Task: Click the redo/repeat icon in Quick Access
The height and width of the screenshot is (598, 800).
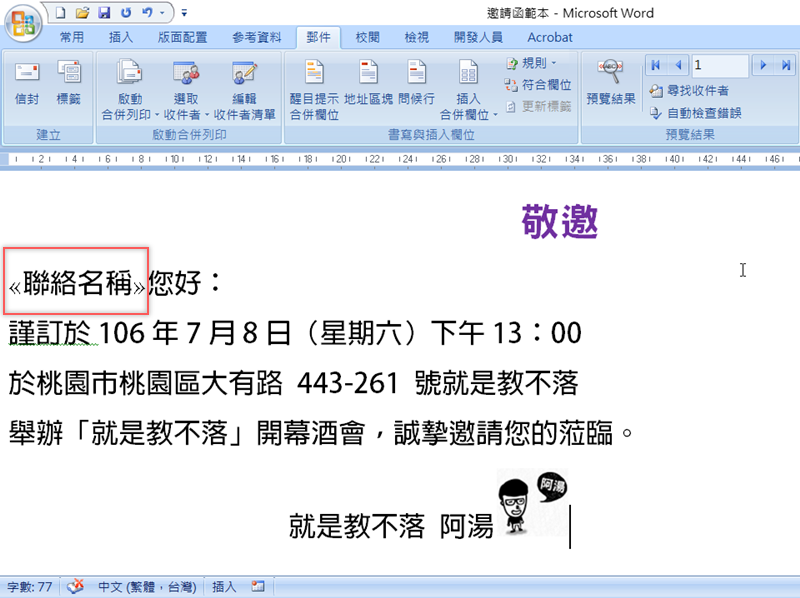Action: [x=126, y=13]
